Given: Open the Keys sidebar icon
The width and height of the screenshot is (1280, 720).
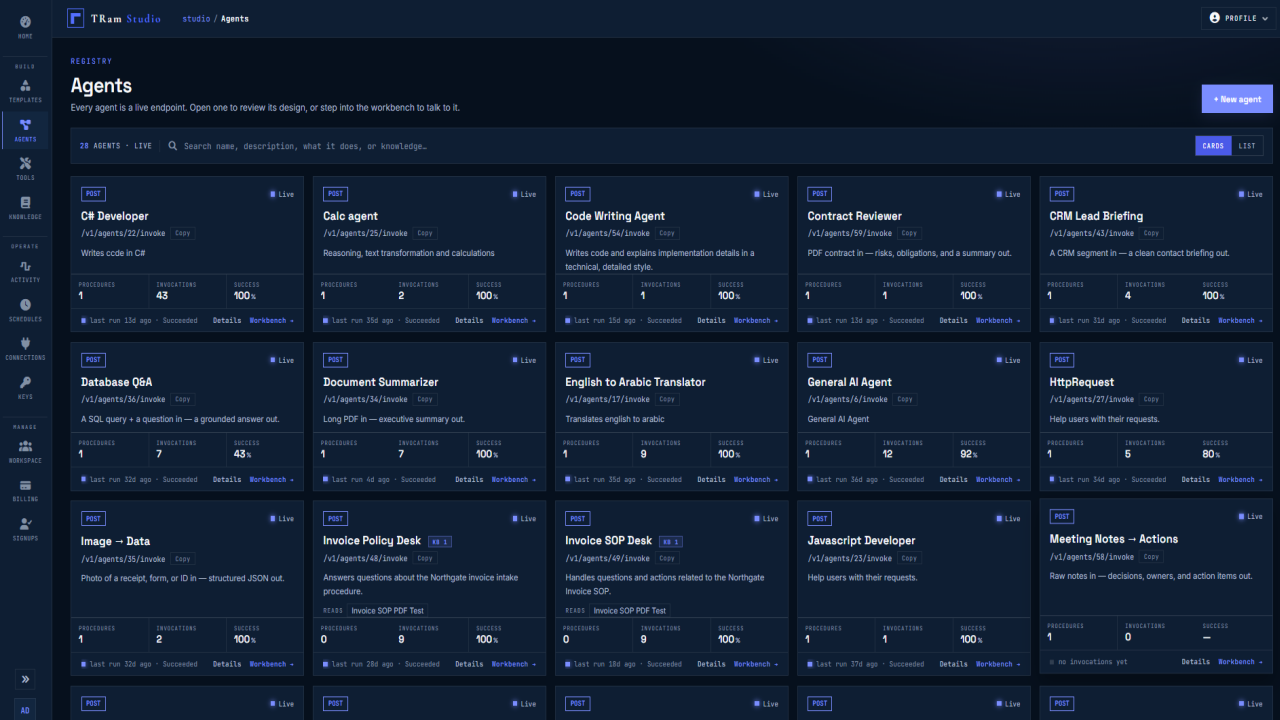Looking at the screenshot, I should coord(25,387).
